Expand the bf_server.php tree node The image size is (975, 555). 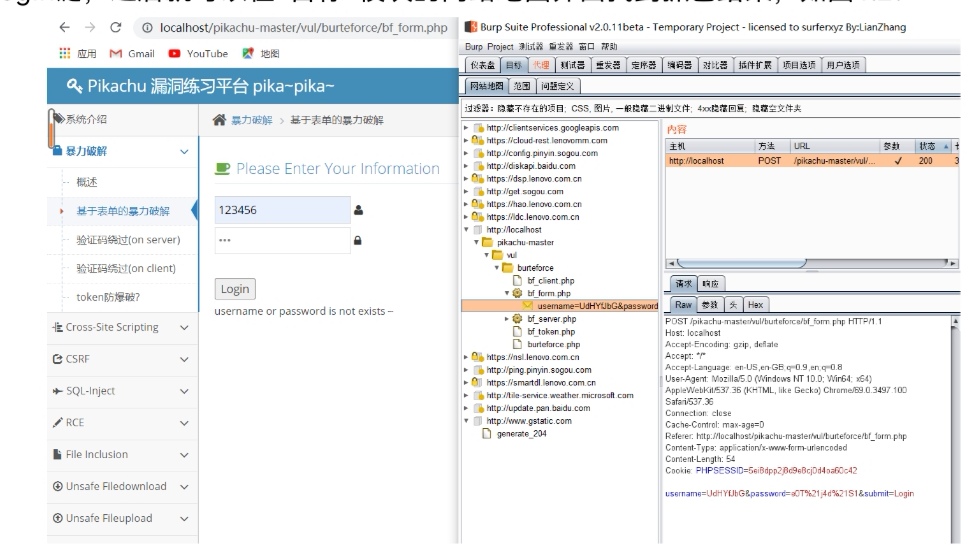pyautogui.click(x=507, y=319)
